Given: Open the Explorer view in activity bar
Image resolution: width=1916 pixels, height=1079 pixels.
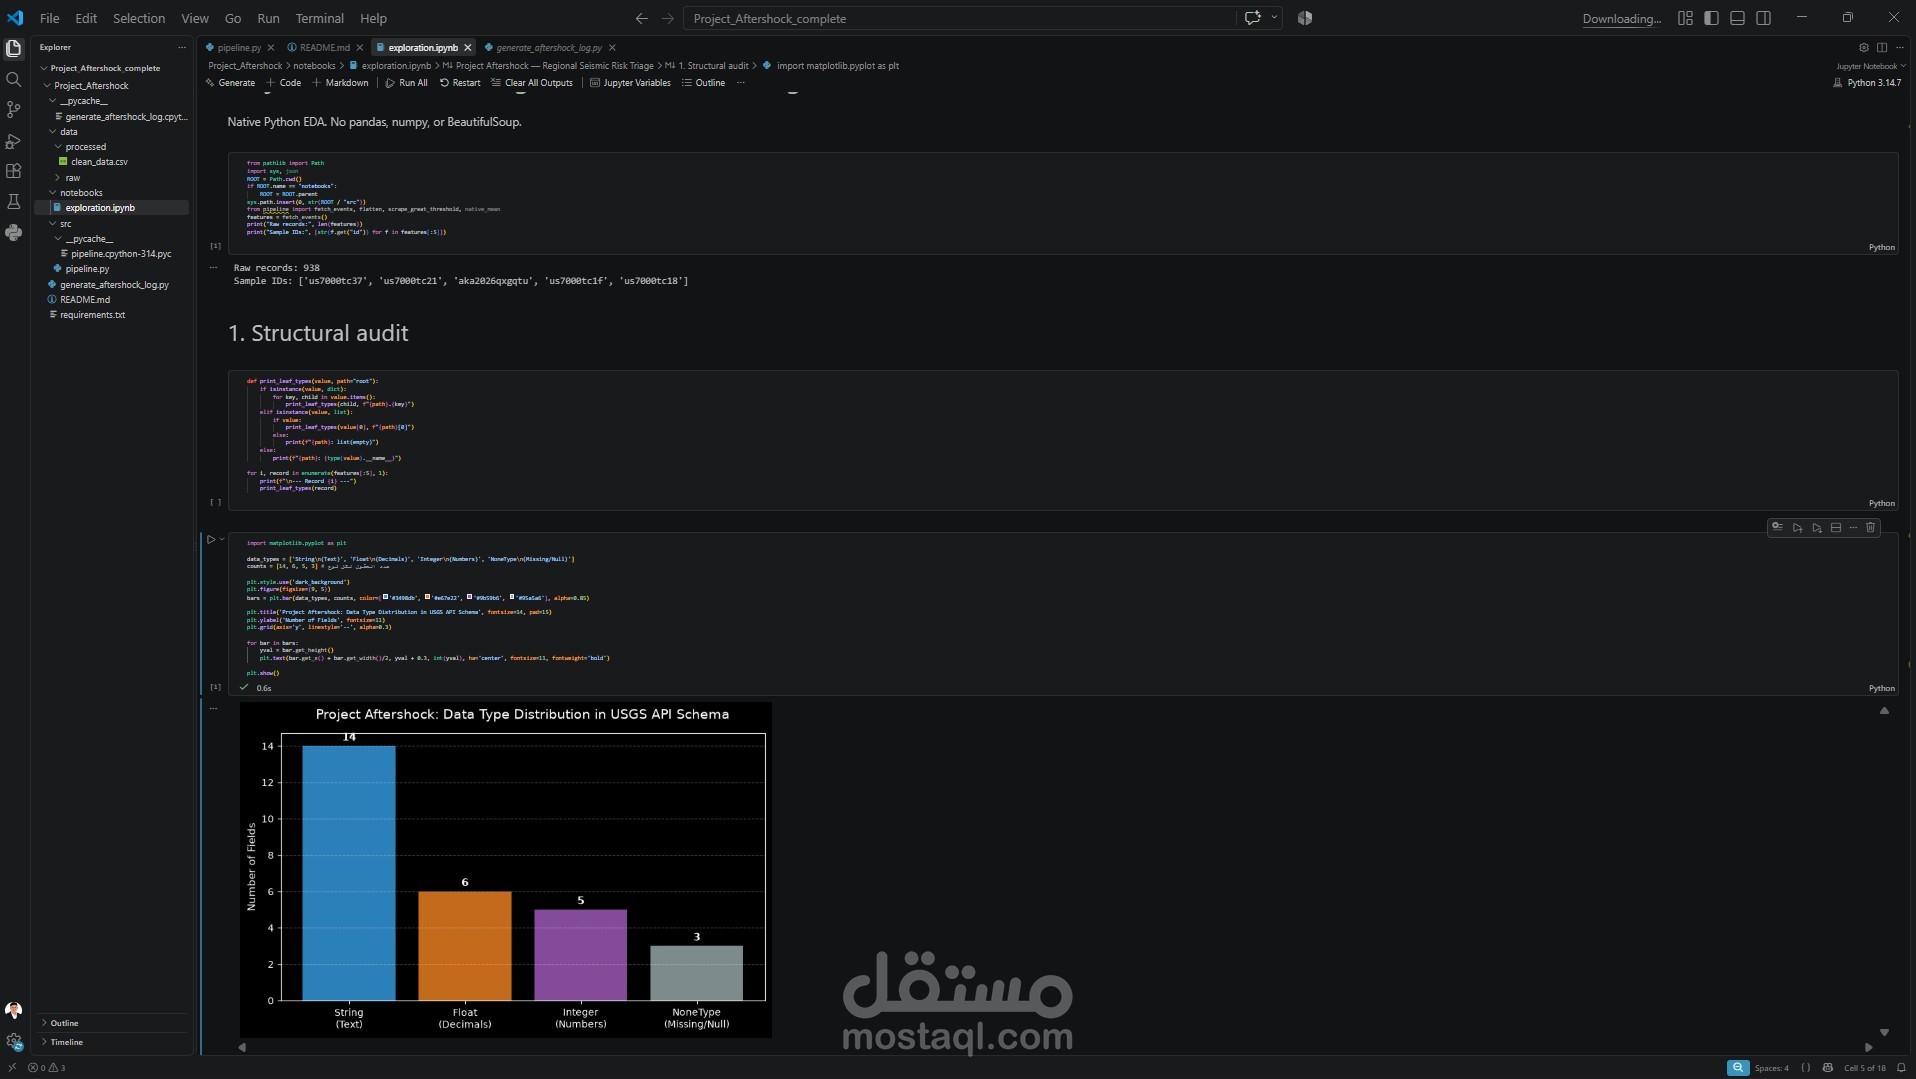Looking at the screenshot, I should click(14, 48).
